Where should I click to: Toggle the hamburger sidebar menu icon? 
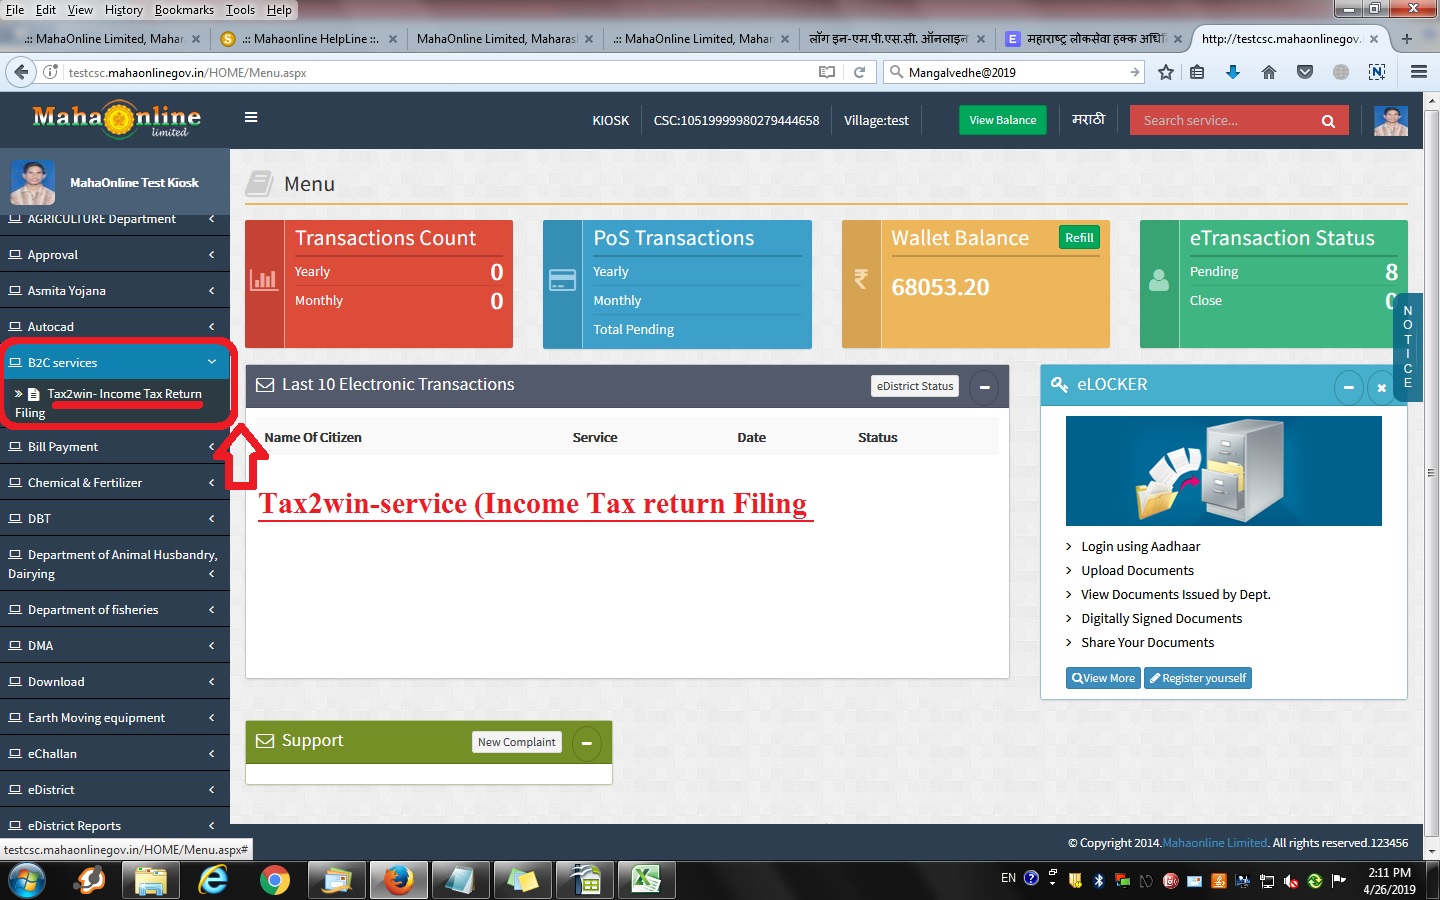tap(251, 117)
